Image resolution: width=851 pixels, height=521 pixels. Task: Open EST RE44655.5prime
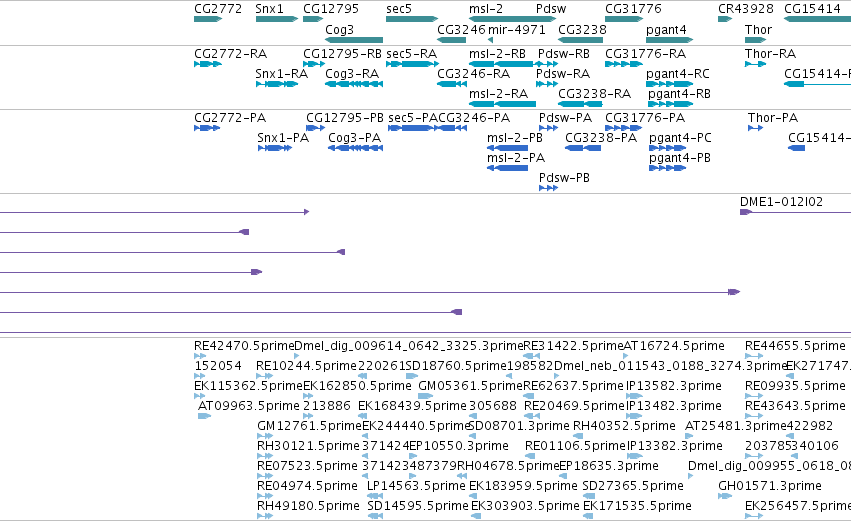795,346
